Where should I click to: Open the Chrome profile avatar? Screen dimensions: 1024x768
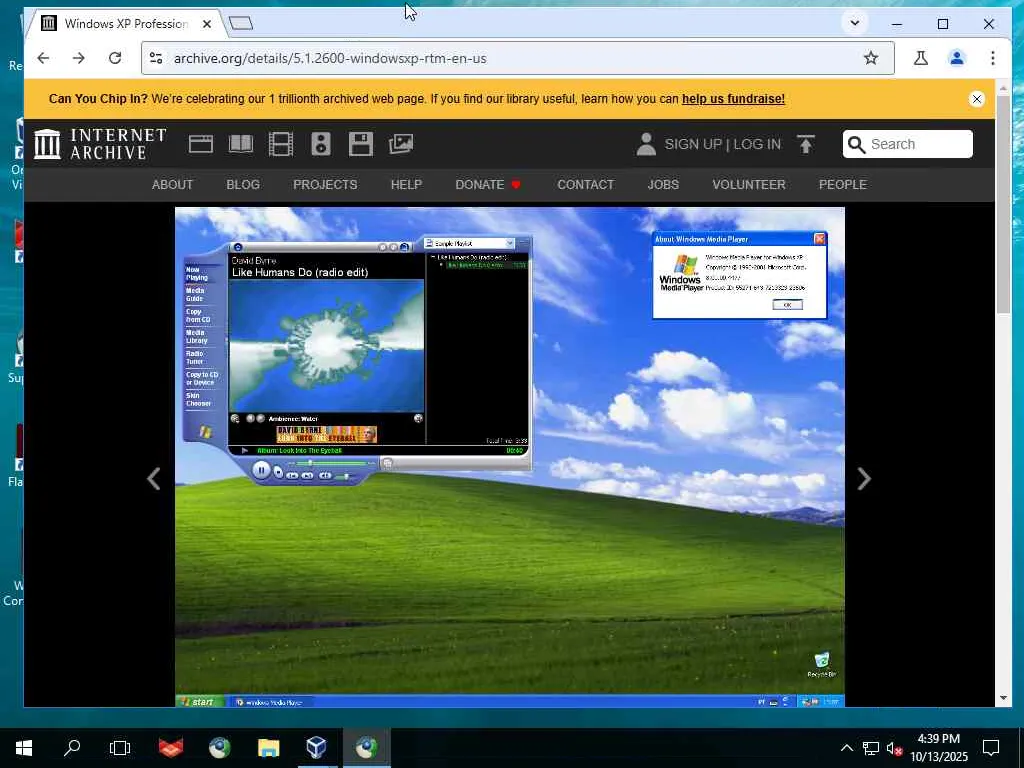pos(957,58)
